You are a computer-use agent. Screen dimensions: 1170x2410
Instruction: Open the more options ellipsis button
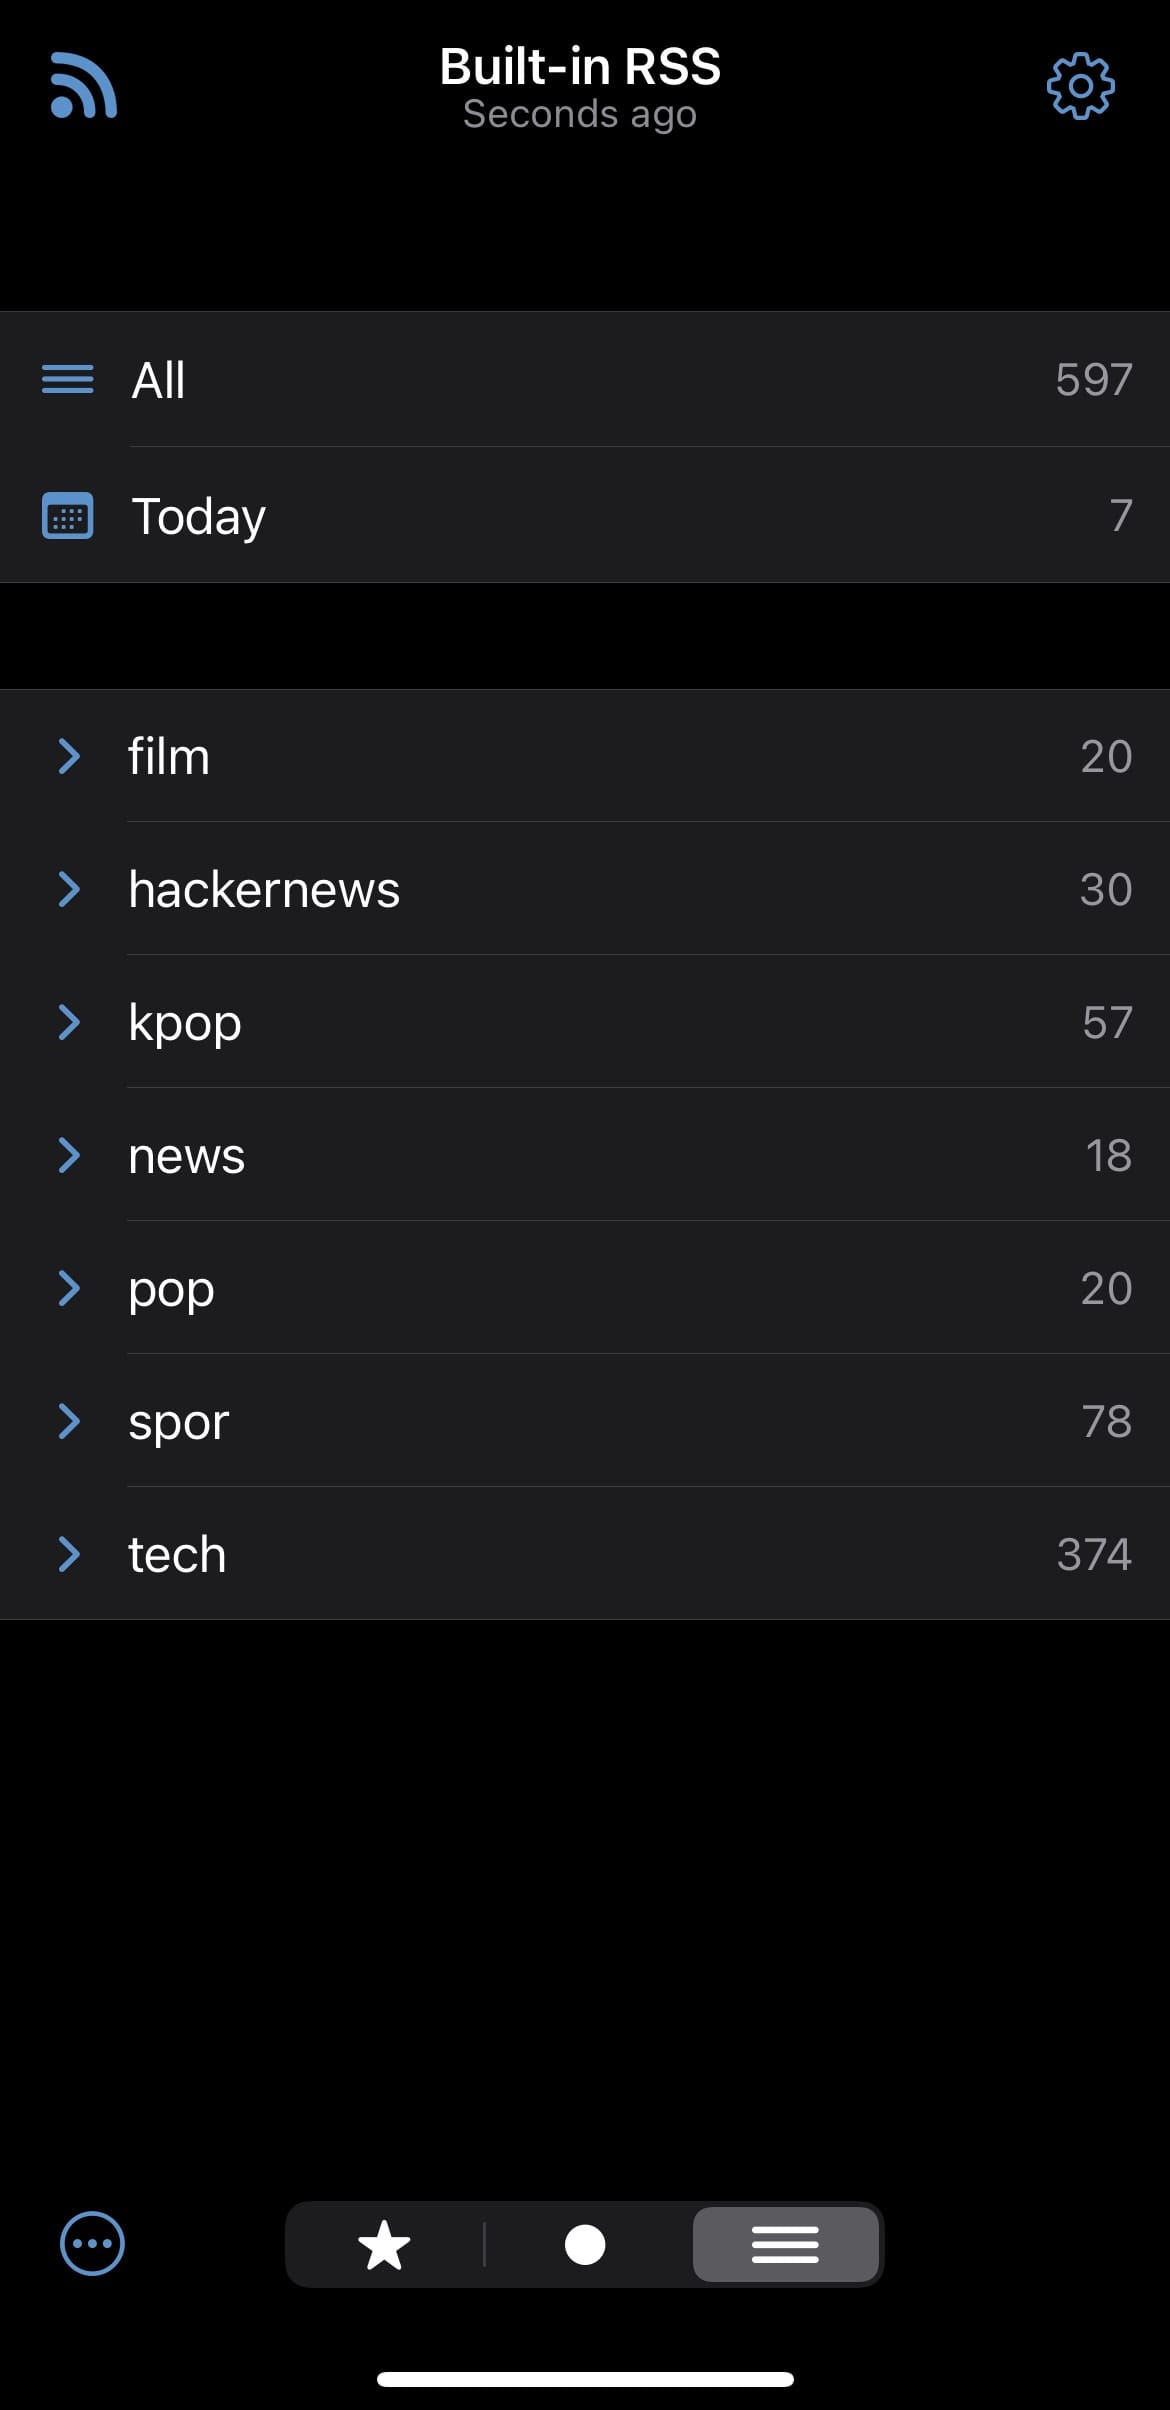point(92,2243)
